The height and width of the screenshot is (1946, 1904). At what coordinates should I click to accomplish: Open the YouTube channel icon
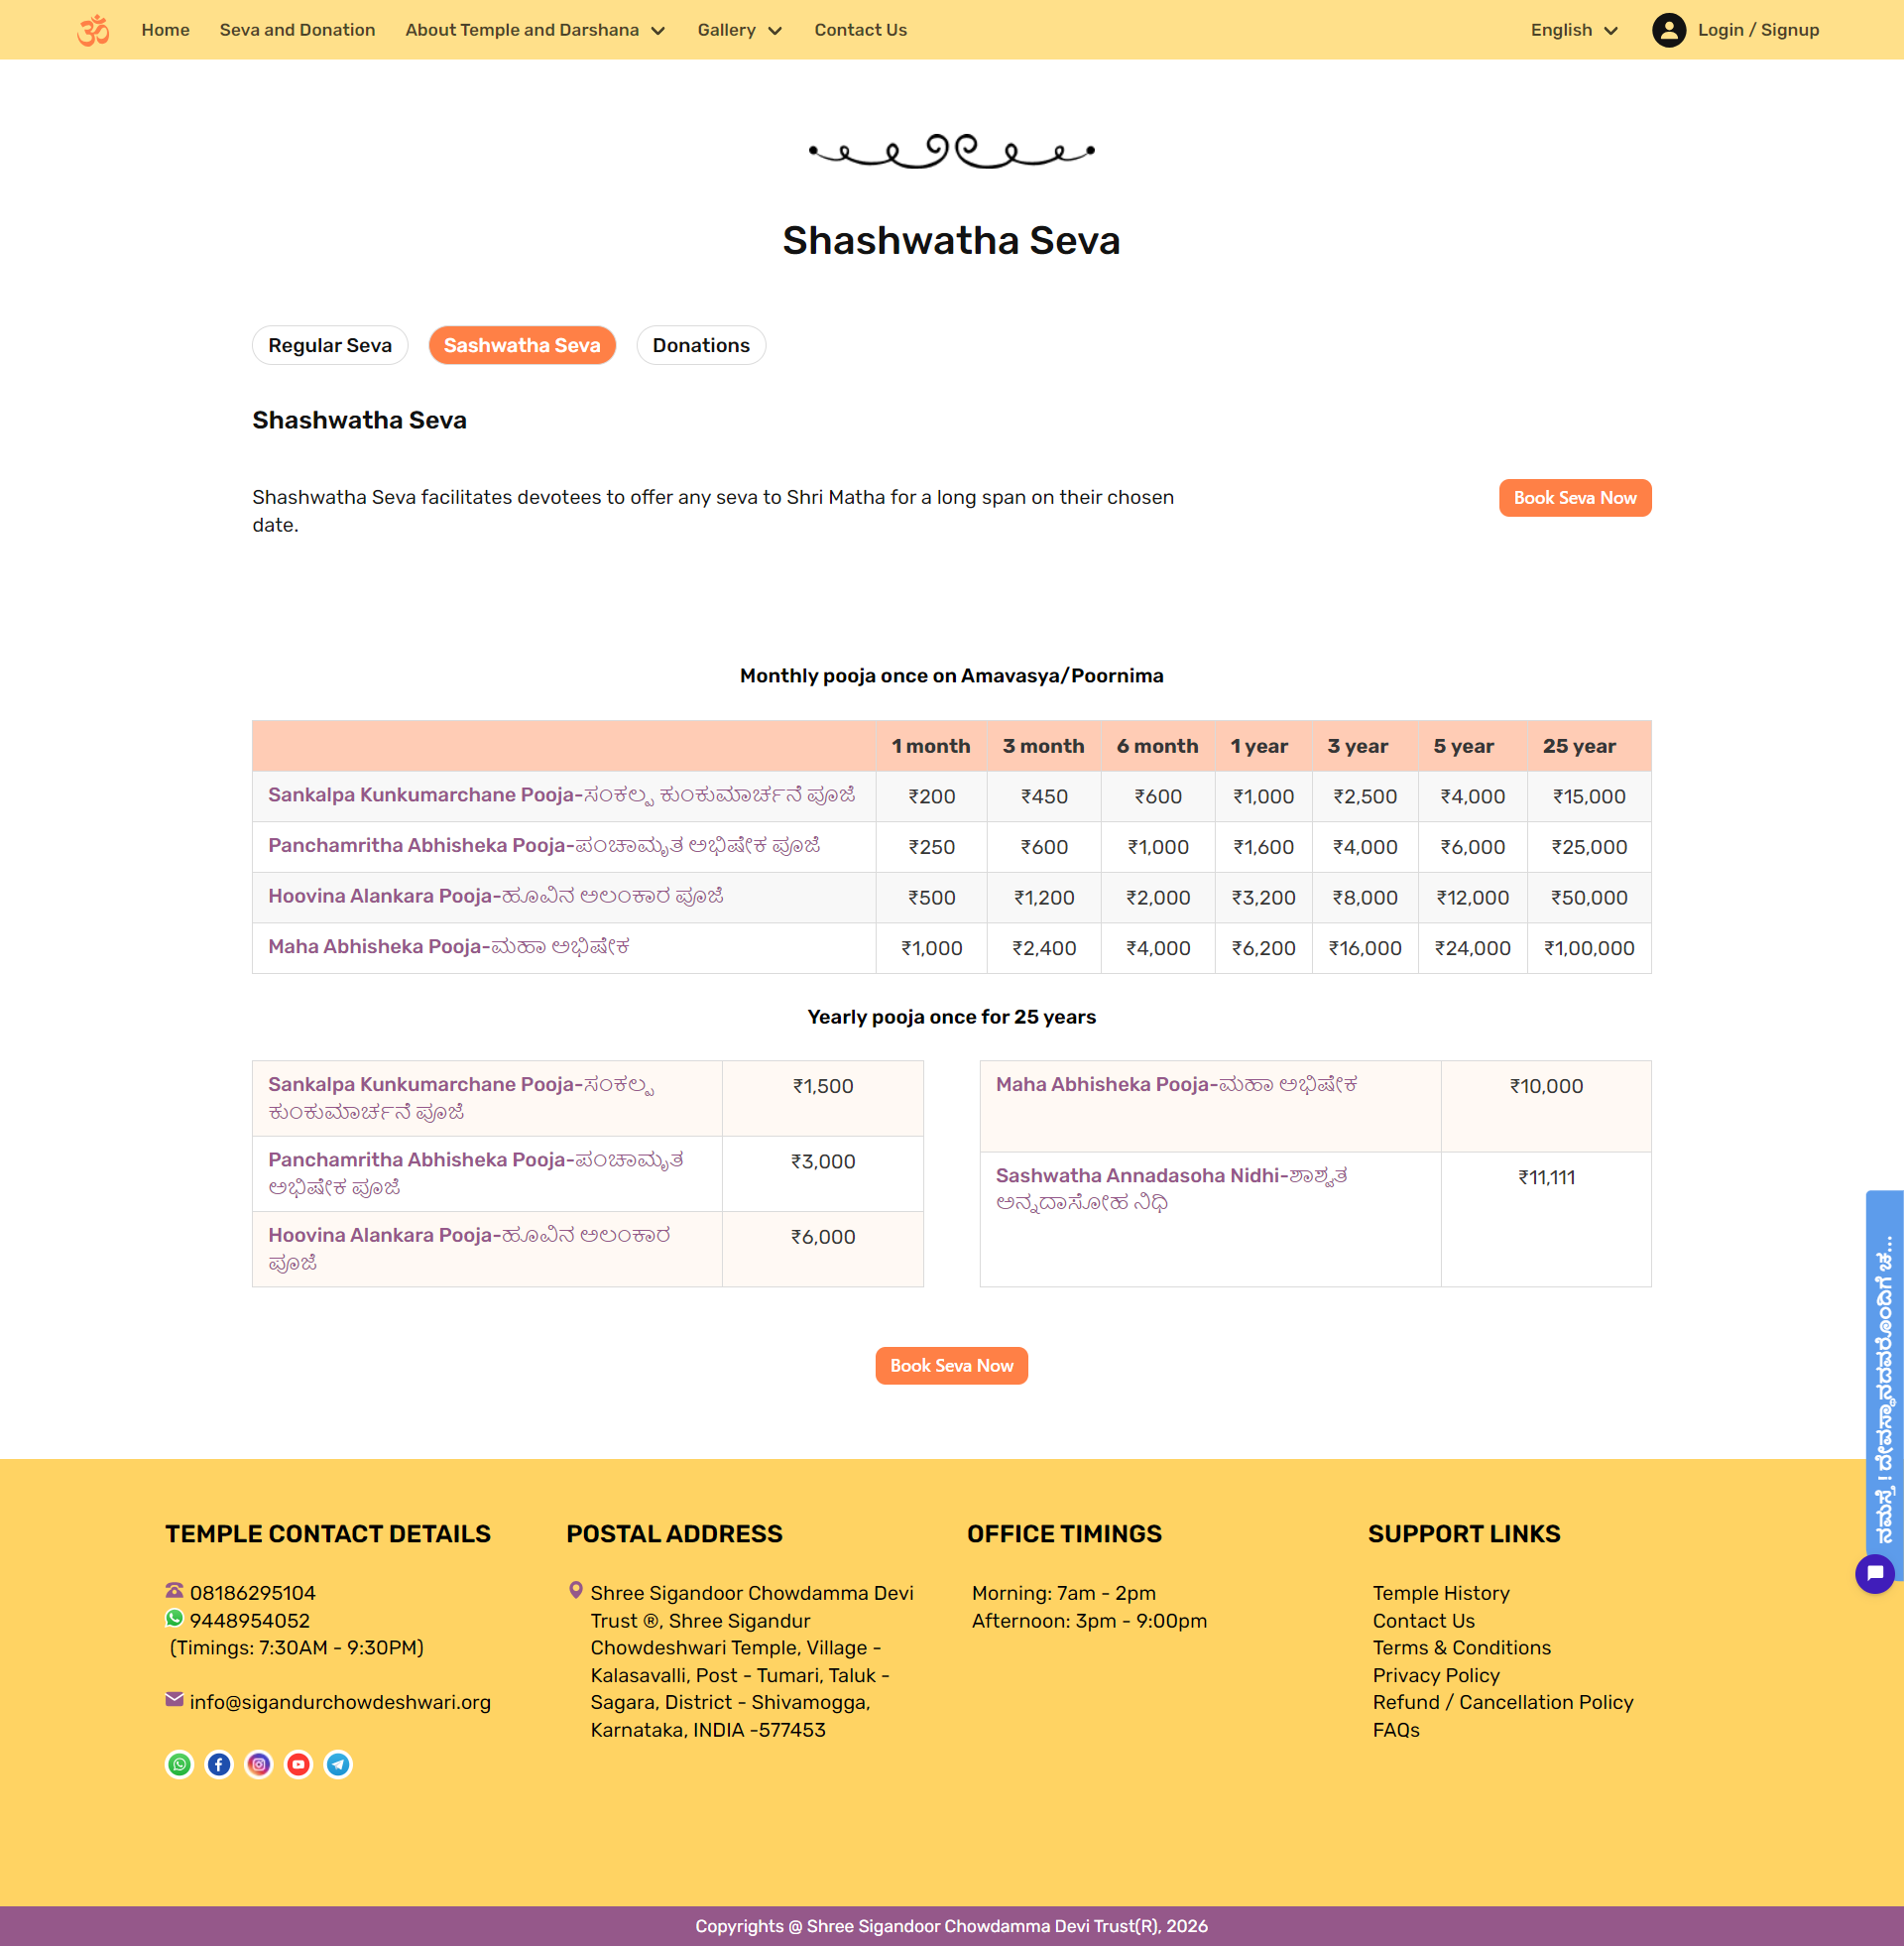(x=298, y=1765)
